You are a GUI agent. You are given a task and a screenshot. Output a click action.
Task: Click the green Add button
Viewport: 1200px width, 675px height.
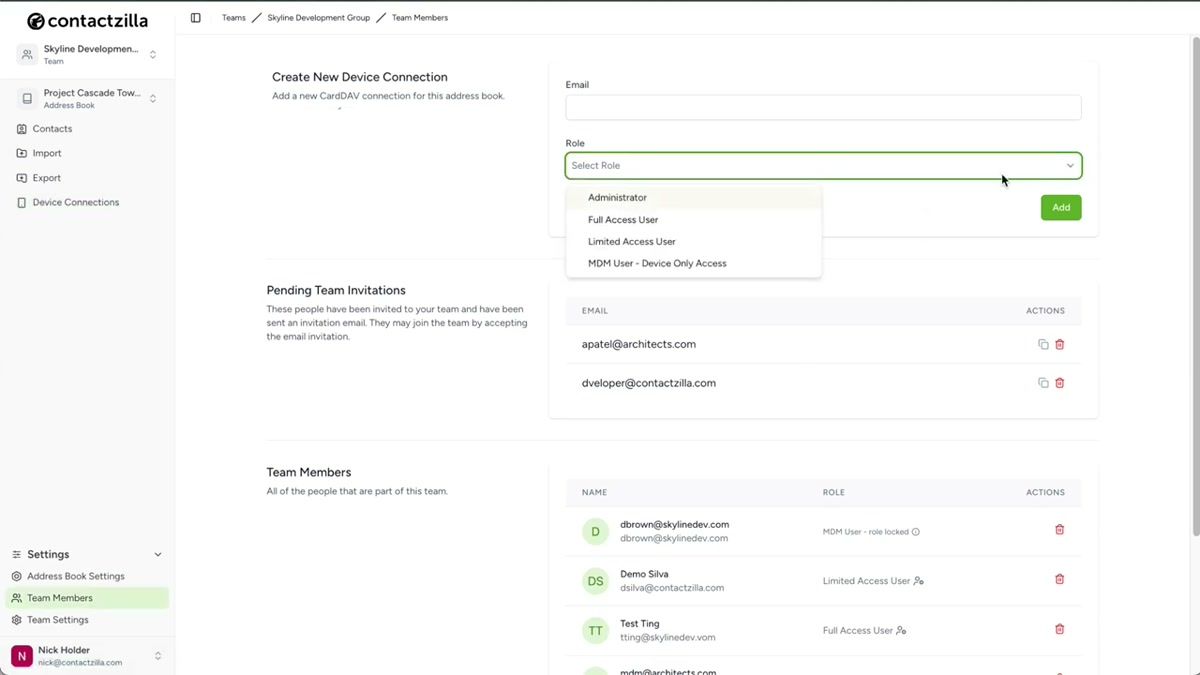pyautogui.click(x=1060, y=207)
